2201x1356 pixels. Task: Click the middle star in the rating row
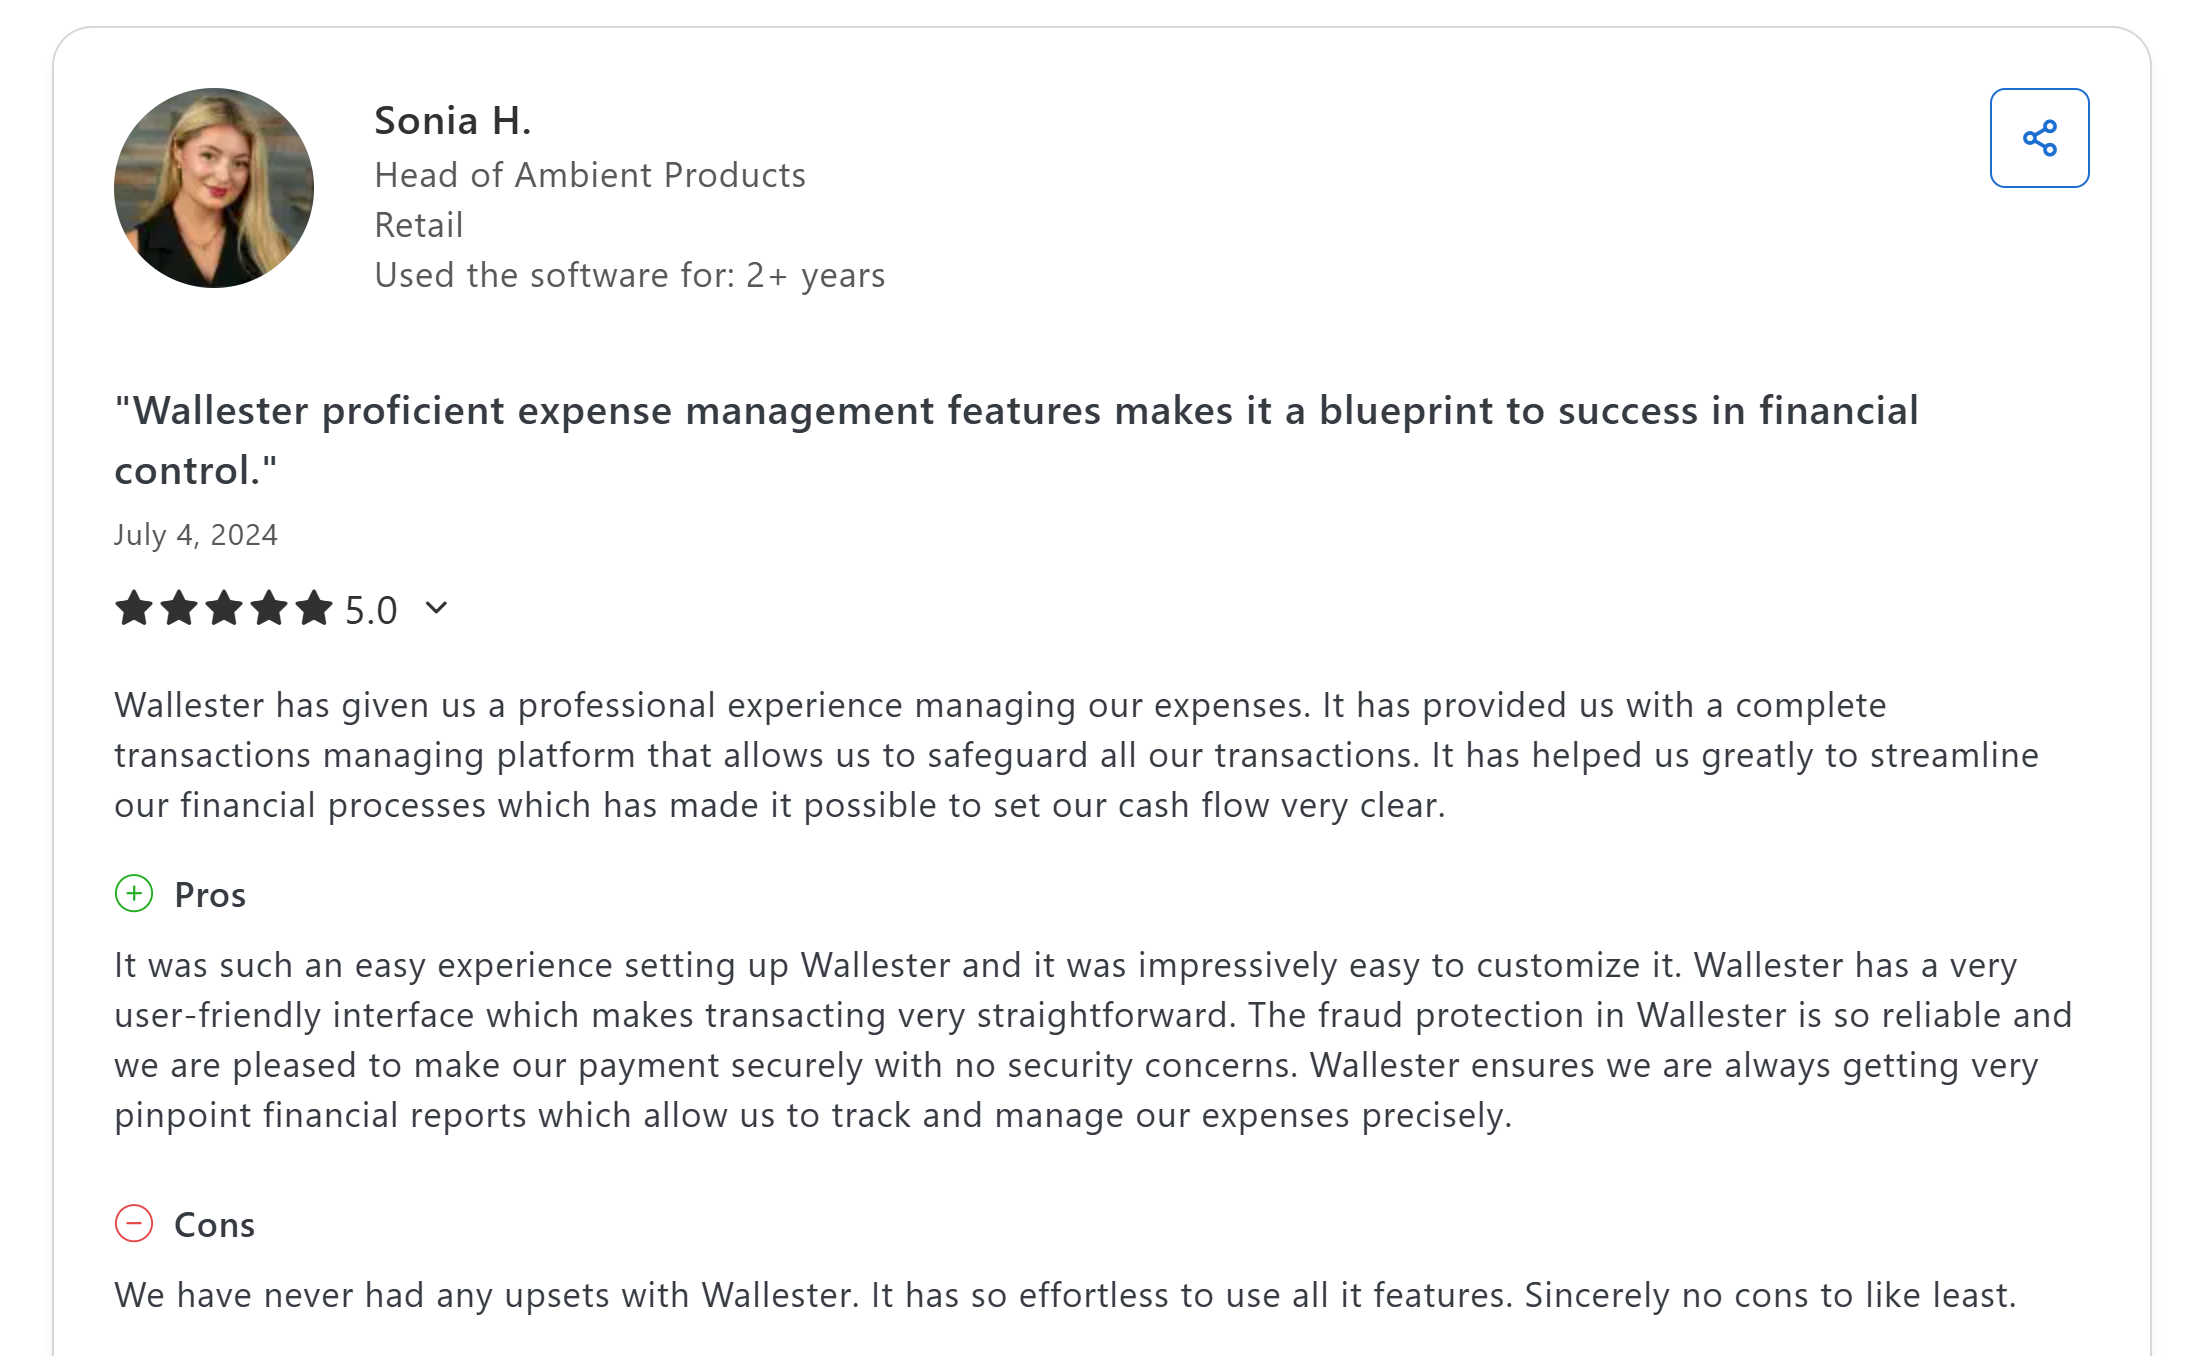coord(224,608)
